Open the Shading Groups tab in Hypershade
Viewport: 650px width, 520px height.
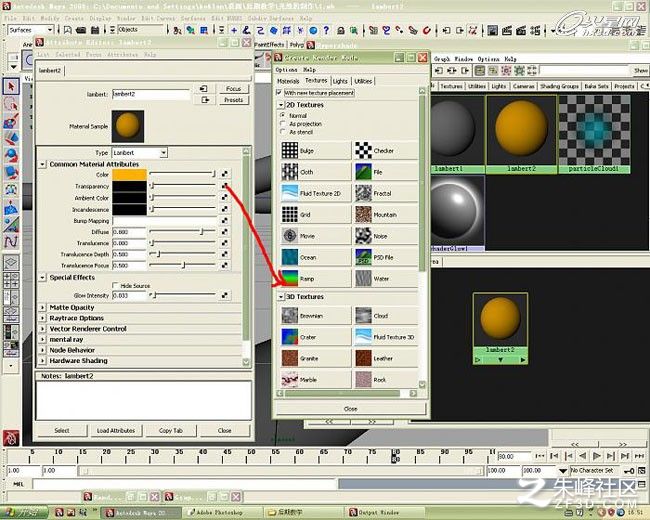tap(559, 86)
